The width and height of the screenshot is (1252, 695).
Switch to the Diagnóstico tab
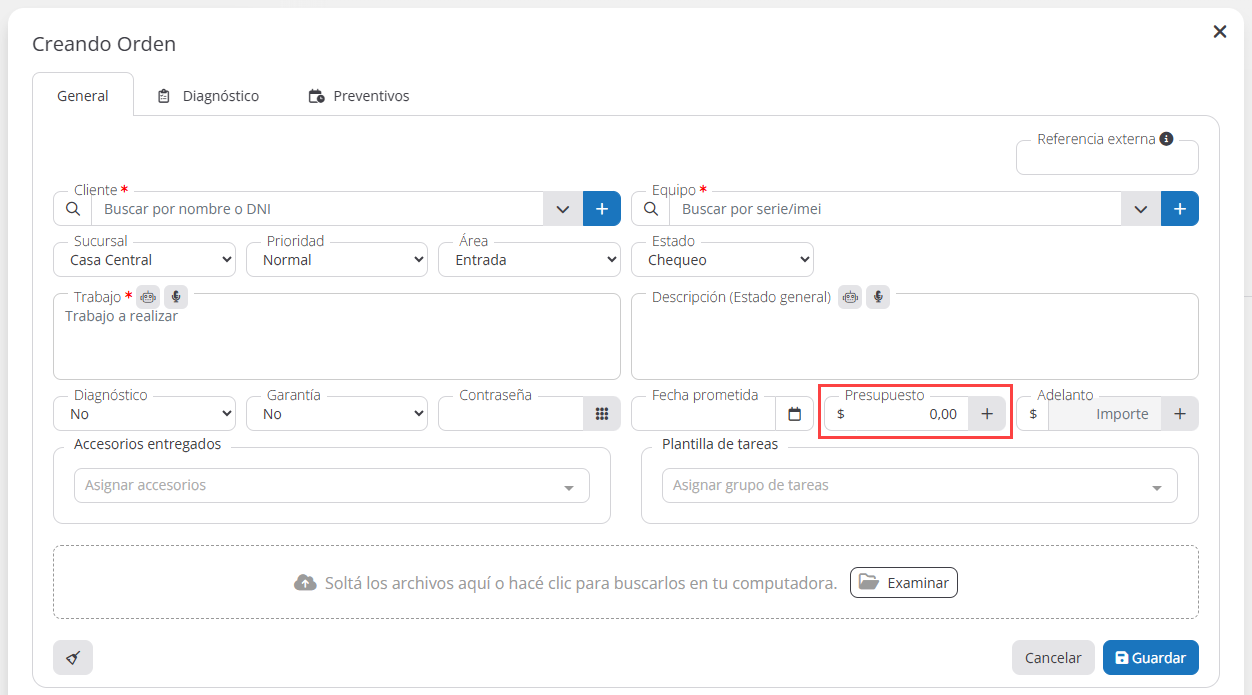coord(208,96)
